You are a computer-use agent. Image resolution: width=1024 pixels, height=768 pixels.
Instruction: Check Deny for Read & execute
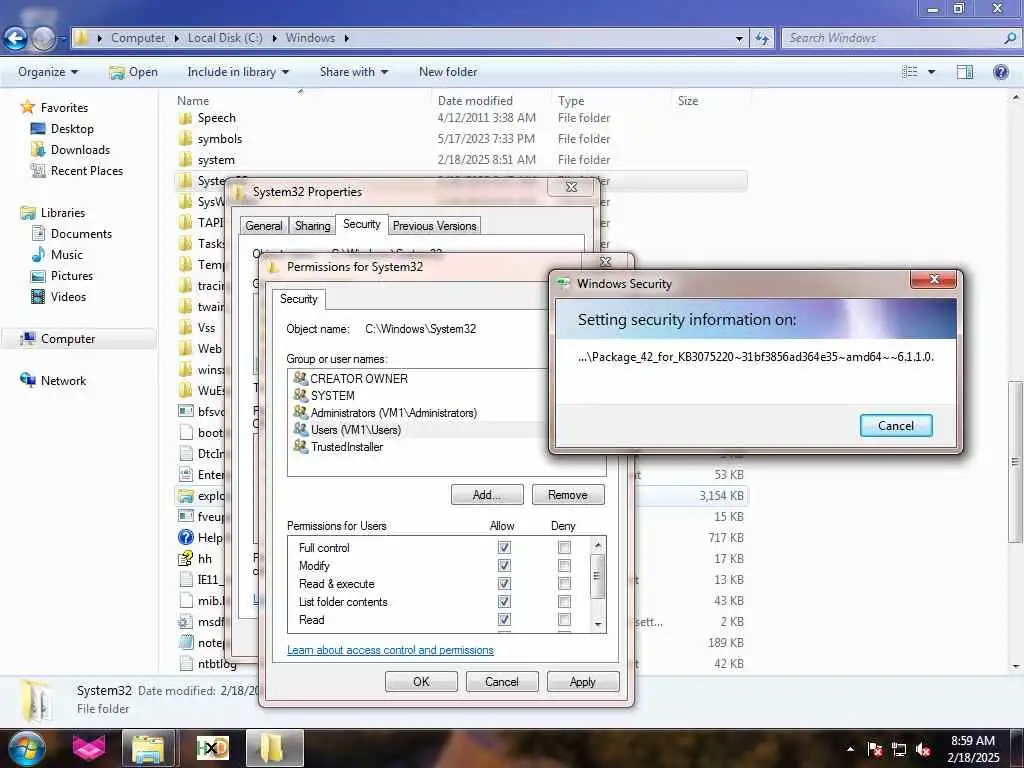tap(564, 583)
